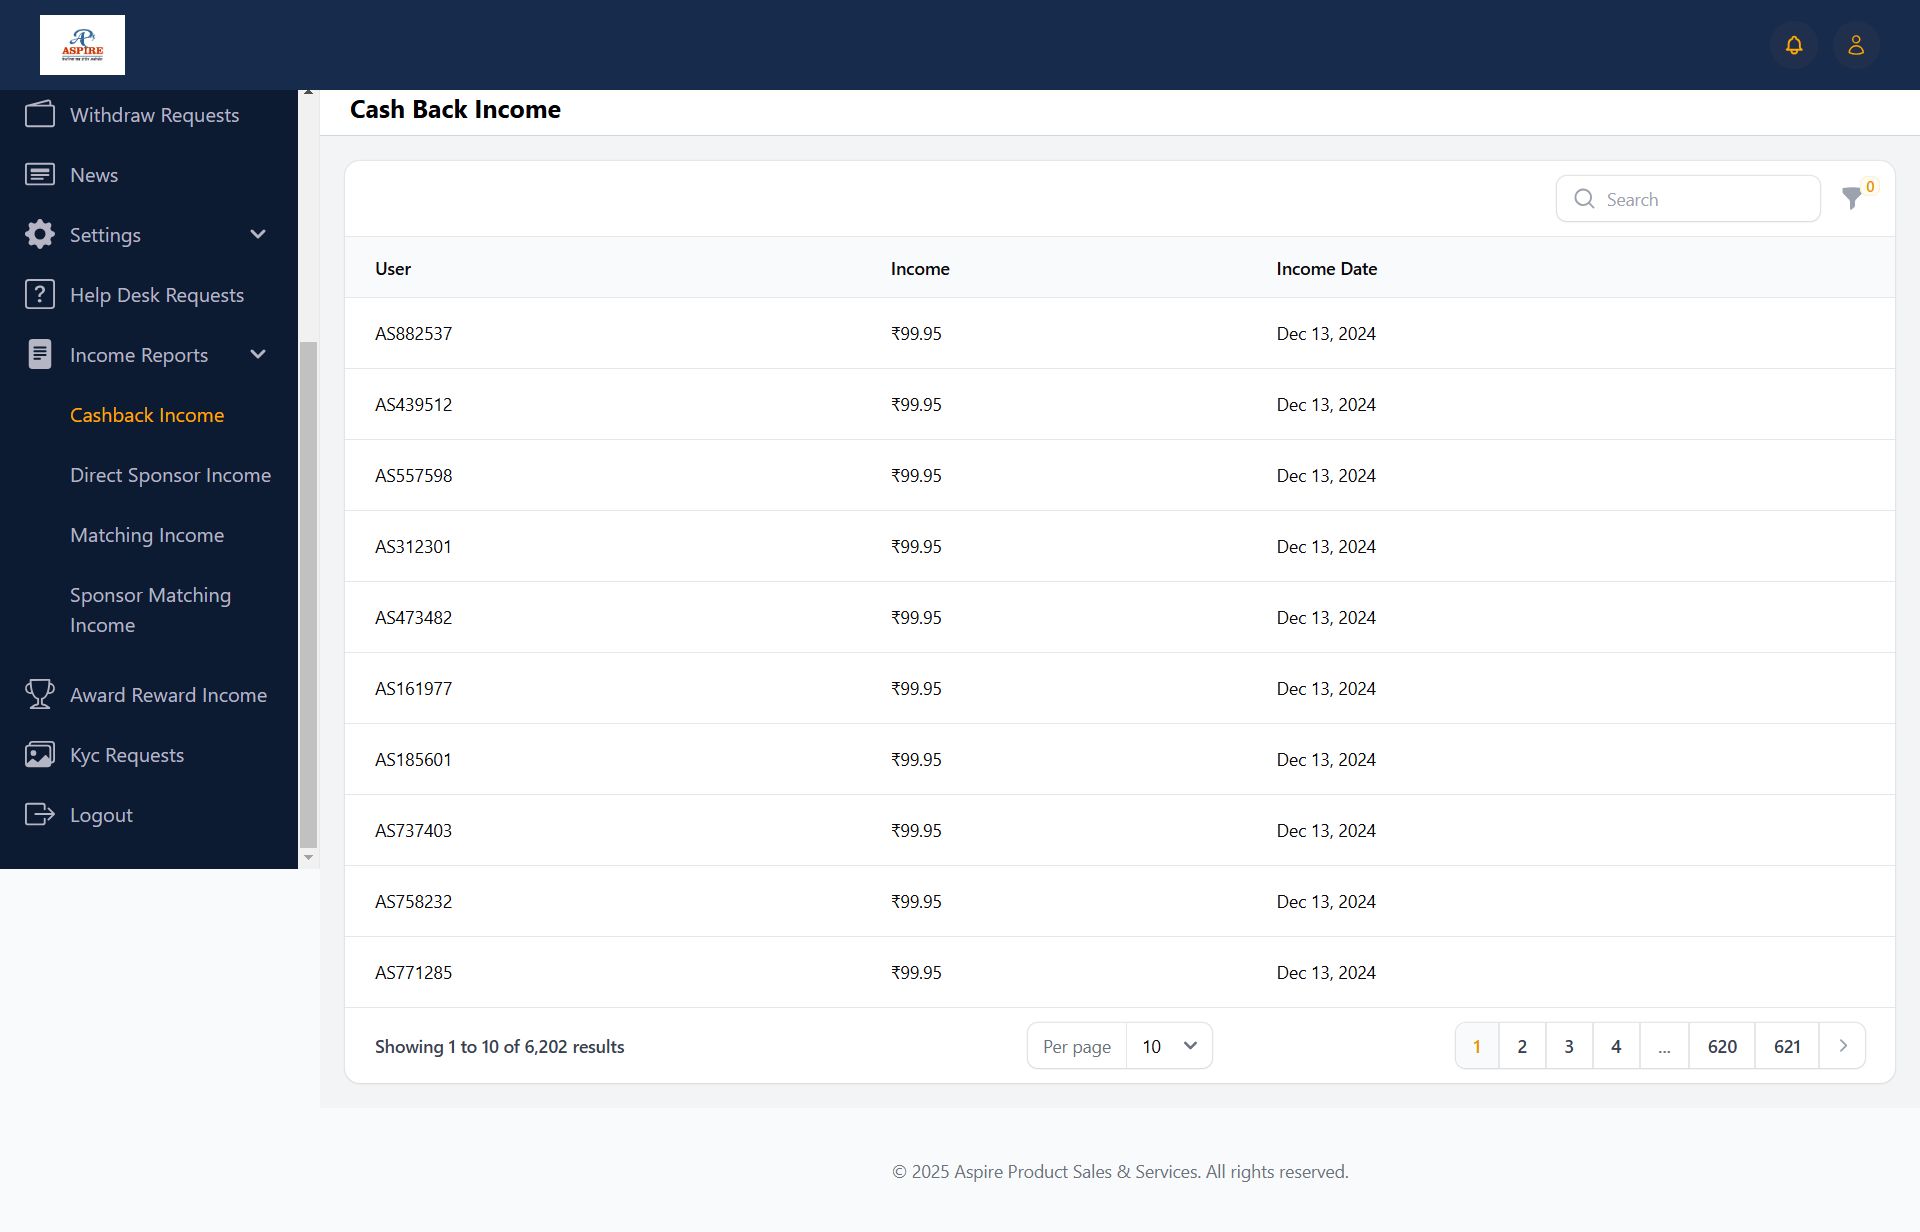
Task: Click the Kyc Requests image icon
Action: pos(40,754)
